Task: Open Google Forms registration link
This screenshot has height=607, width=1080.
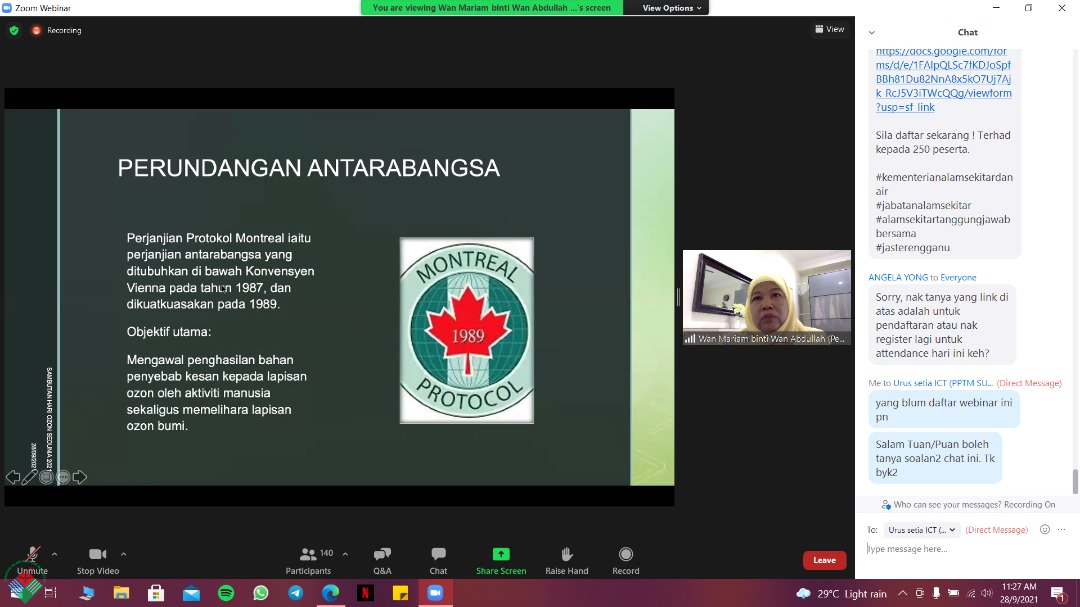Action: tap(944, 79)
